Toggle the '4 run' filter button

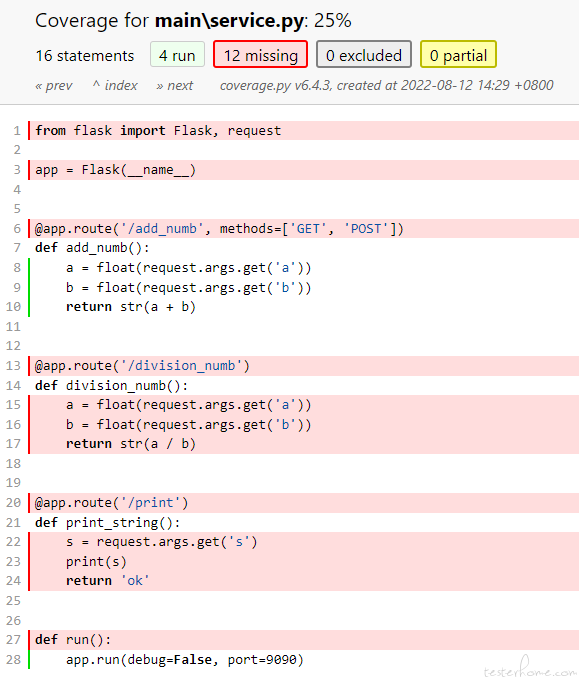(x=177, y=54)
